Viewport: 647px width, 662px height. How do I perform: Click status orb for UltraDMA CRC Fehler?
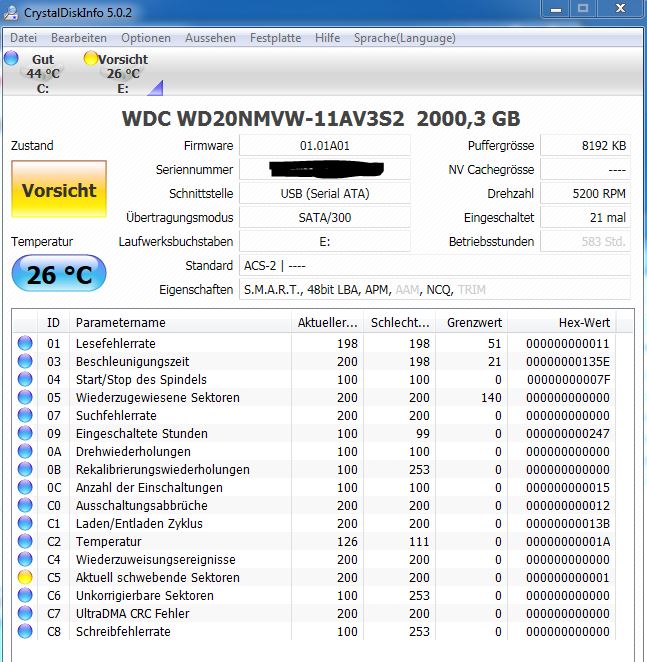[x=25, y=613]
